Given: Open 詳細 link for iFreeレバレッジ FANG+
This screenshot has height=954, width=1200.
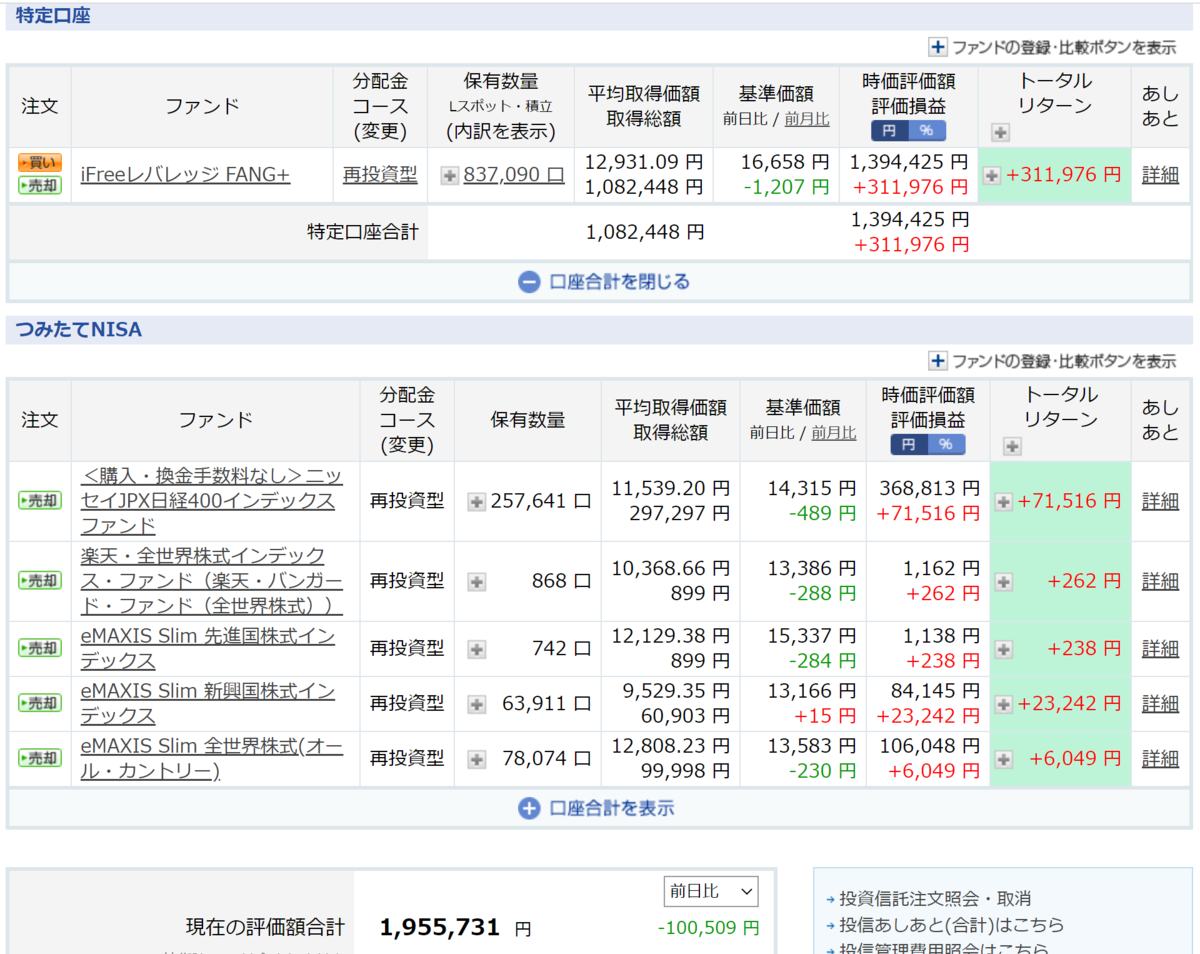Looking at the screenshot, I should click(1160, 174).
